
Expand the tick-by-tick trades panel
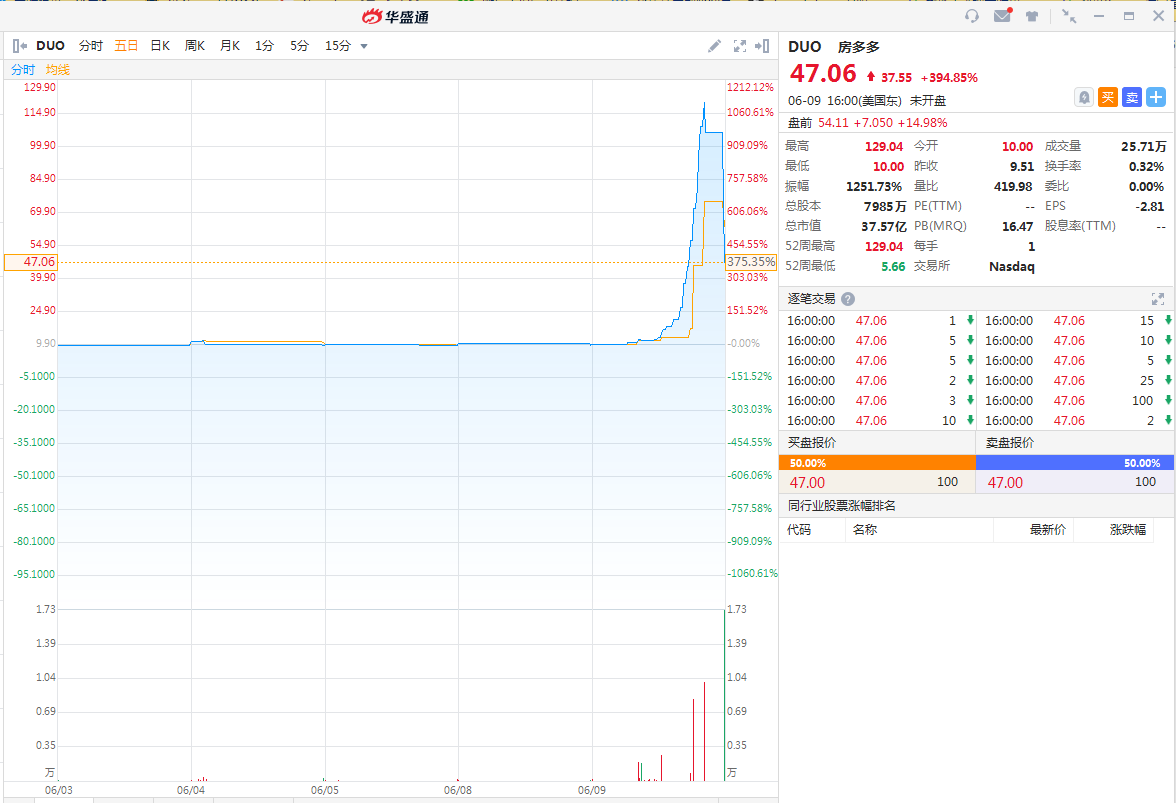[1158, 299]
